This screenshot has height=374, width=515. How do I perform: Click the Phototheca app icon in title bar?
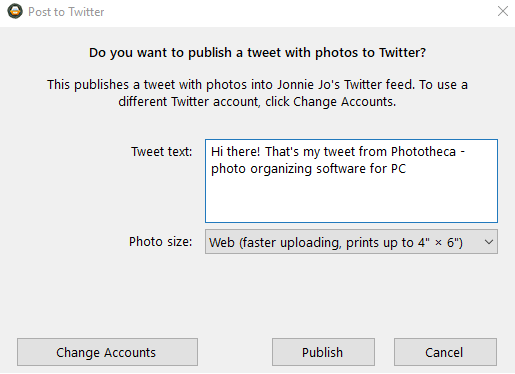tap(15, 11)
